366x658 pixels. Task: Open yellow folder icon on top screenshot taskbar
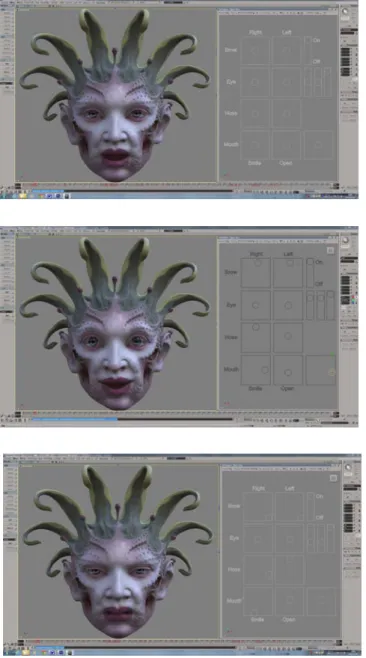[23, 196]
